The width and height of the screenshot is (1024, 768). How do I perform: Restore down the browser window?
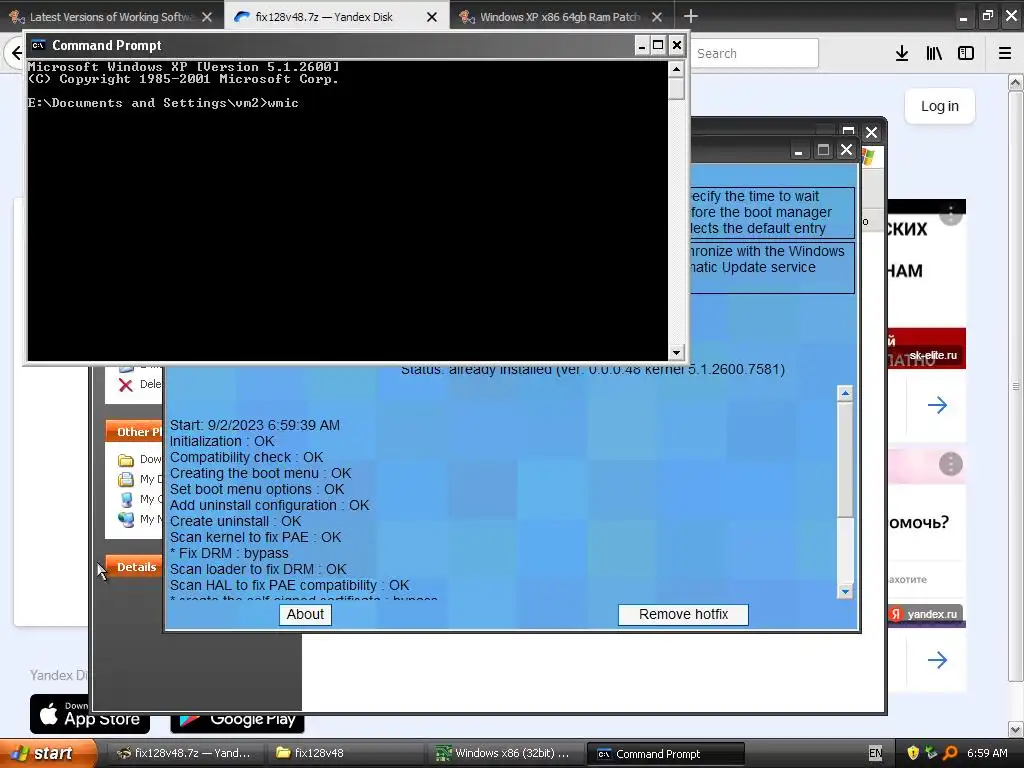(x=988, y=16)
